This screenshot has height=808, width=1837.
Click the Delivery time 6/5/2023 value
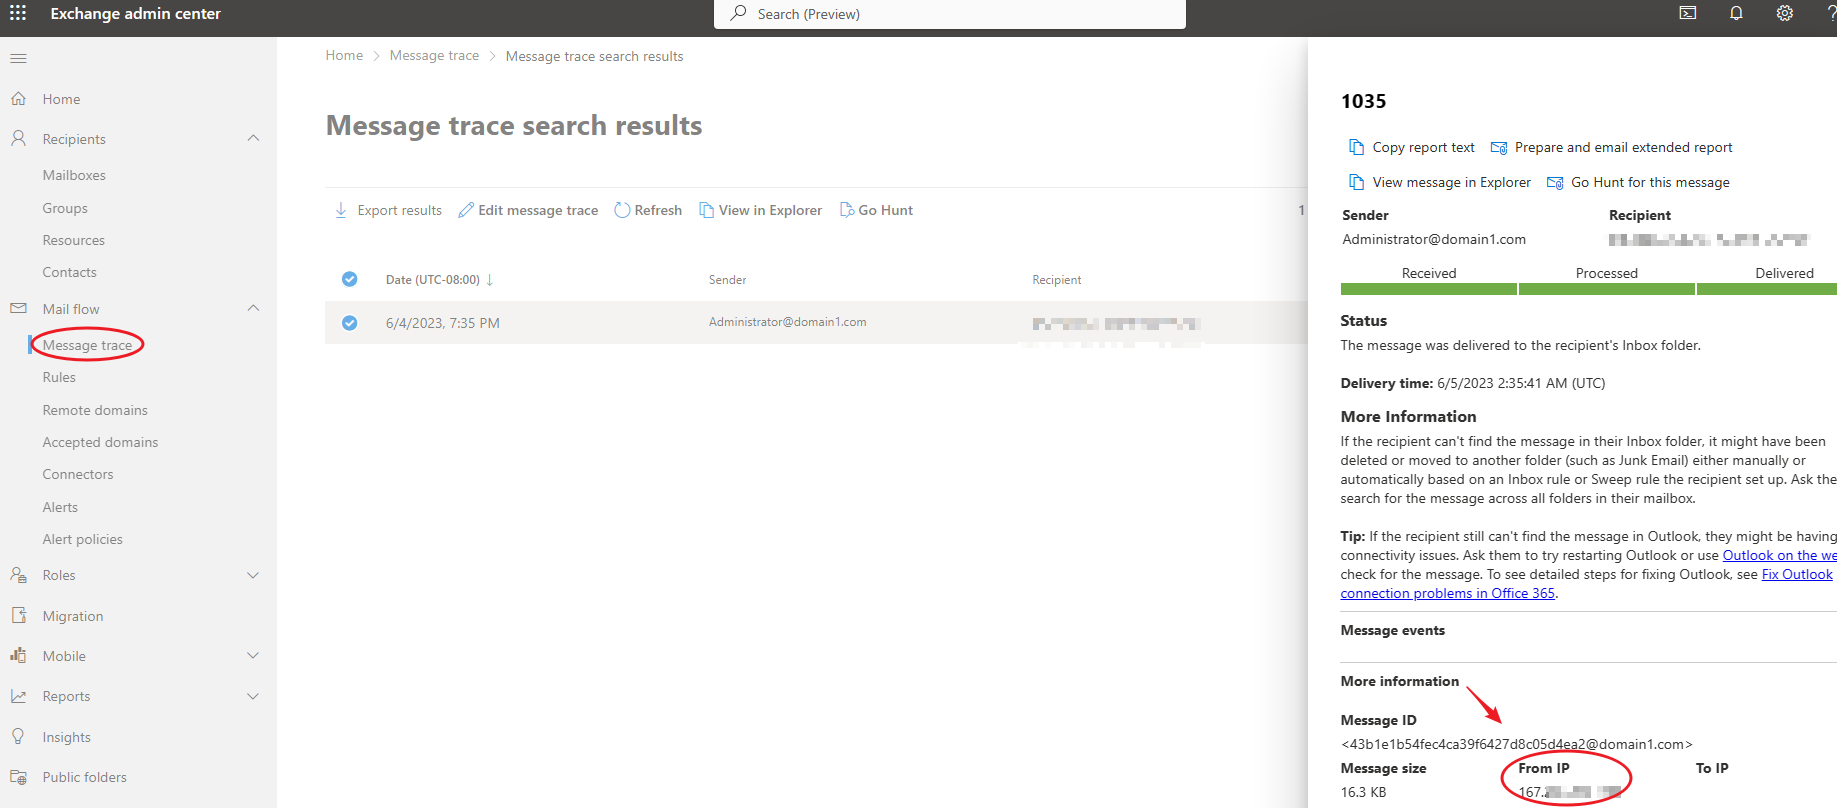(1521, 383)
